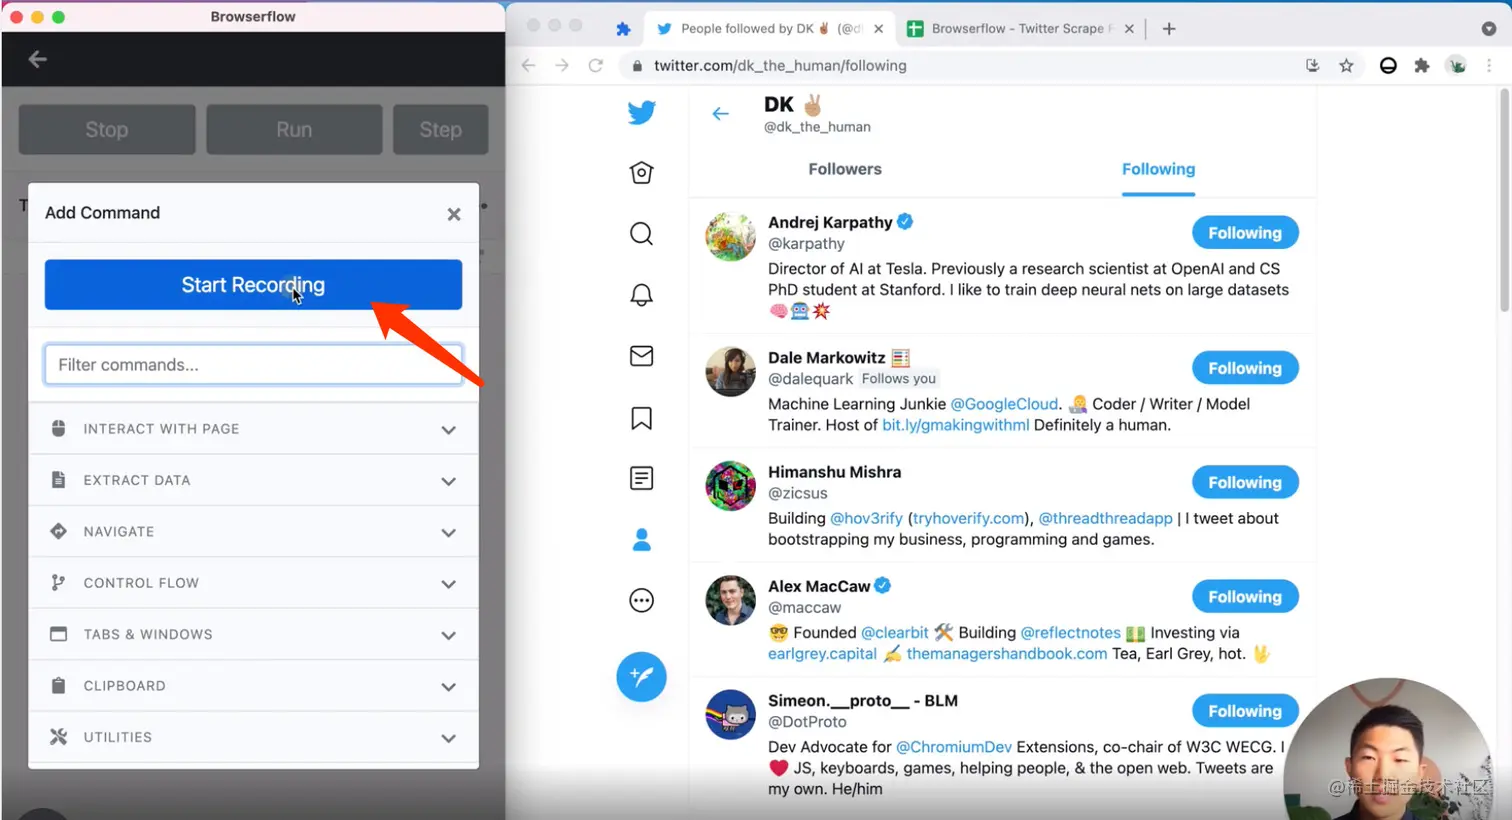The image size is (1512, 820).
Task: Toggle Following for Alex MacCaw
Action: click(x=1245, y=597)
